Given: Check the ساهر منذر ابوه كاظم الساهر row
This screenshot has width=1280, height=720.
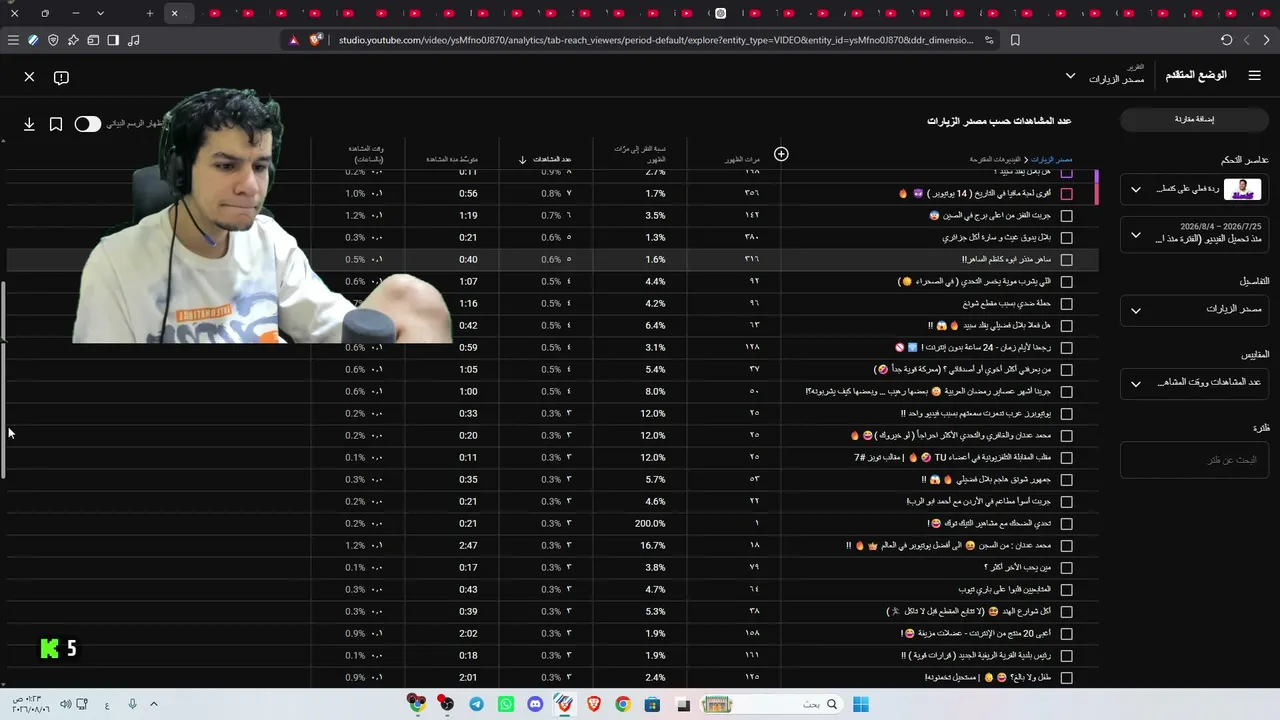Looking at the screenshot, I should pos(1067,260).
